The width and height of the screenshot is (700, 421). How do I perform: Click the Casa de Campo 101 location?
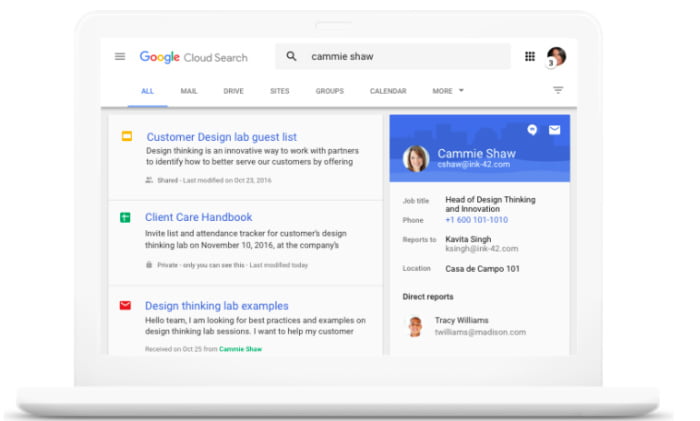(482, 269)
